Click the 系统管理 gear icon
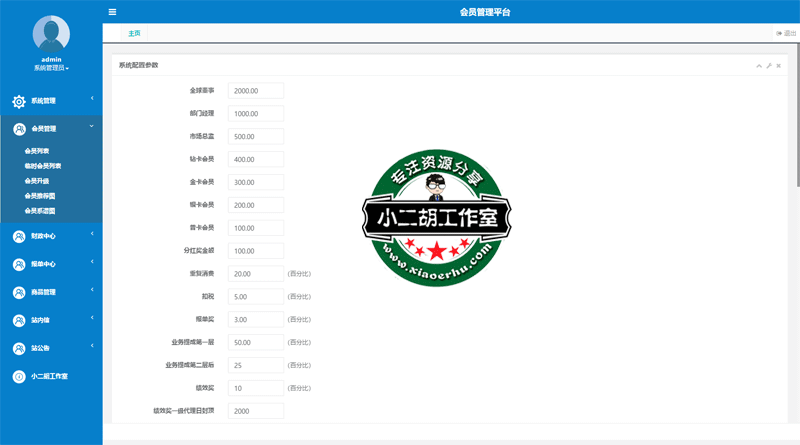Screen dimensions: 800x445 pos(19,101)
